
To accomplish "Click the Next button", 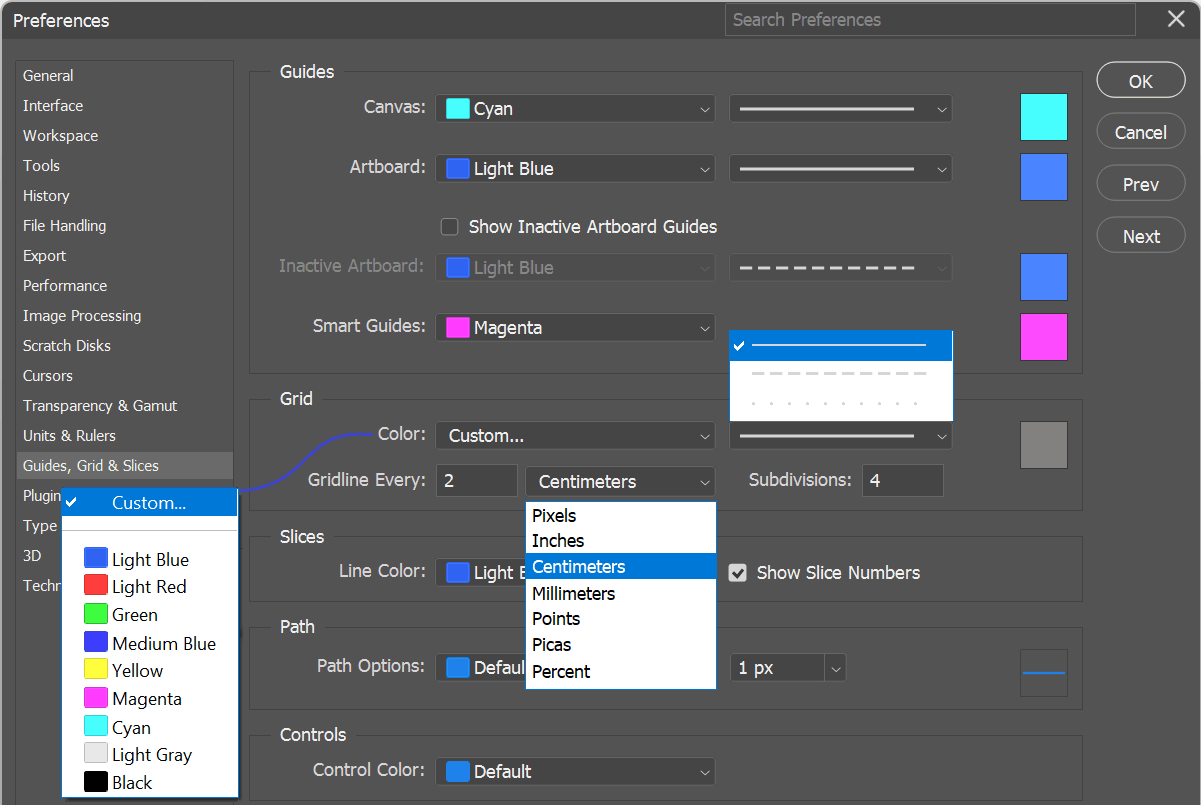I will click(1141, 237).
